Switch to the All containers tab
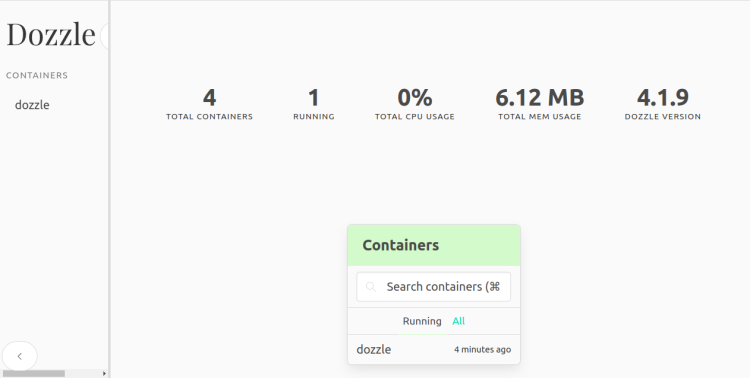 pyautogui.click(x=458, y=321)
